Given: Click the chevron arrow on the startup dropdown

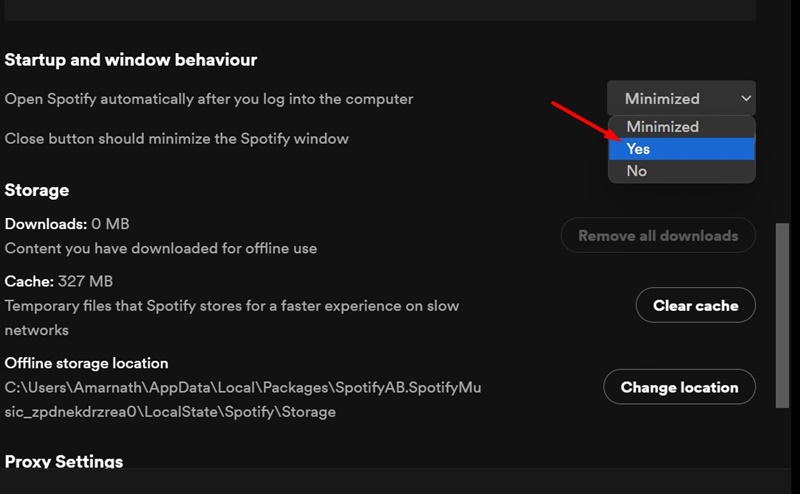Looking at the screenshot, I should pyautogui.click(x=745, y=98).
